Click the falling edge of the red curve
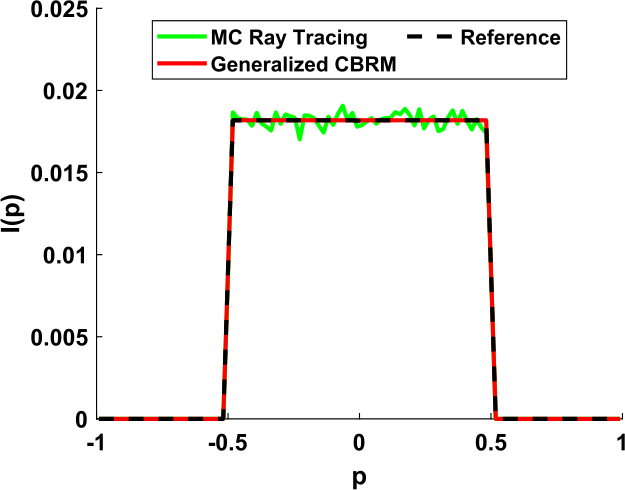The image size is (625, 490). click(491, 269)
